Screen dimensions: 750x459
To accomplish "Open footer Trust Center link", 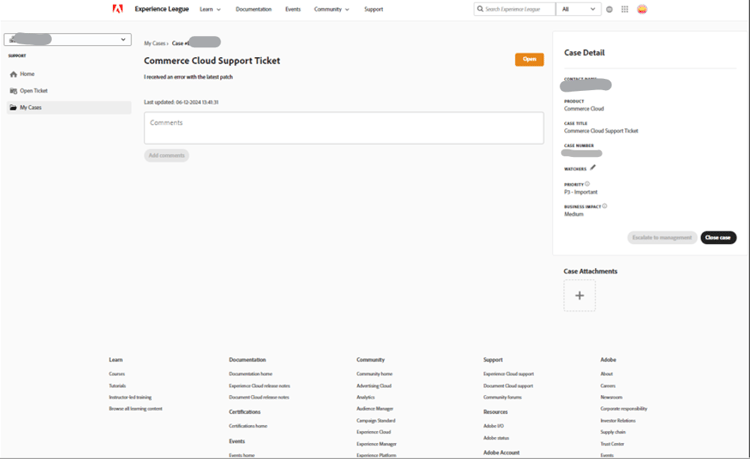I will click(x=612, y=444).
